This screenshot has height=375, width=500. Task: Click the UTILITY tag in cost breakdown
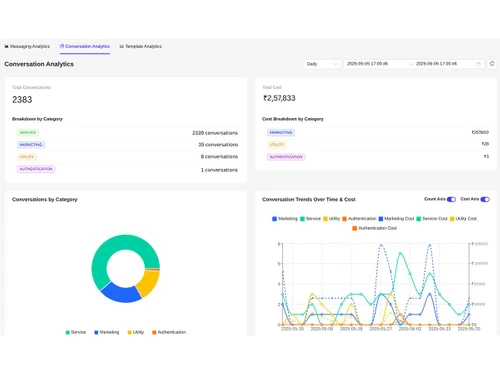pyautogui.click(x=277, y=145)
